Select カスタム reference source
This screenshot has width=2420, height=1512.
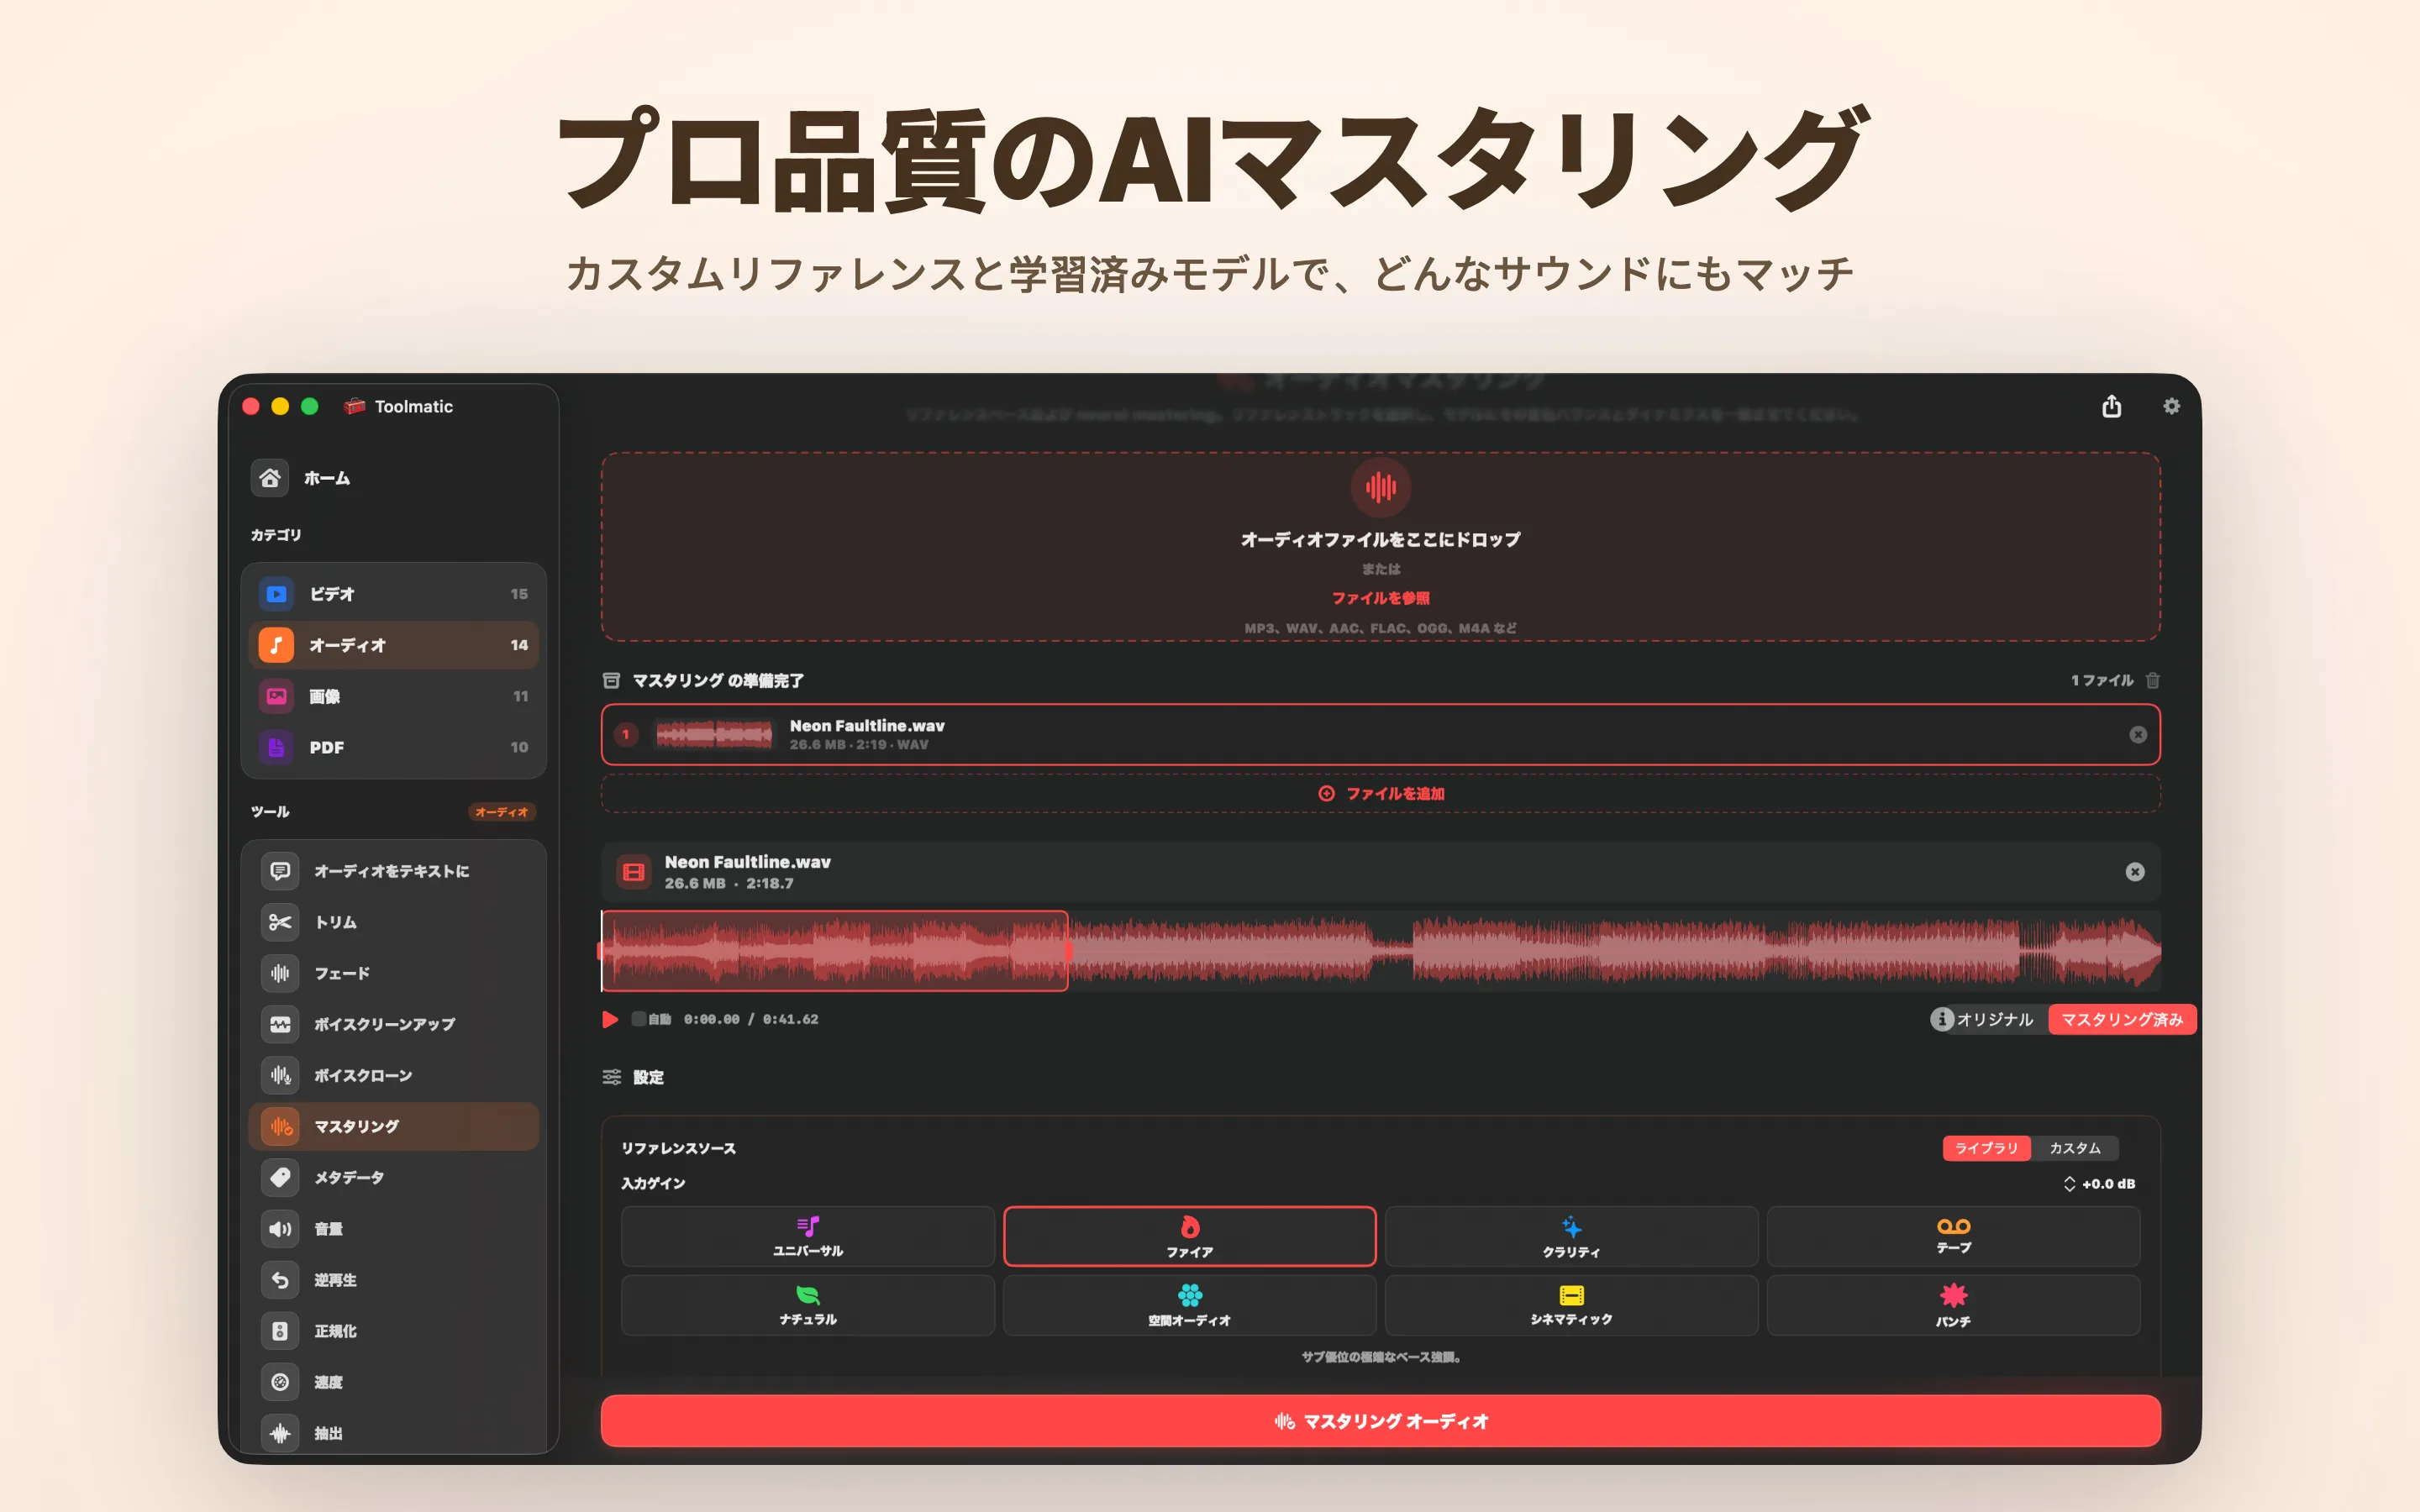click(x=2075, y=1148)
